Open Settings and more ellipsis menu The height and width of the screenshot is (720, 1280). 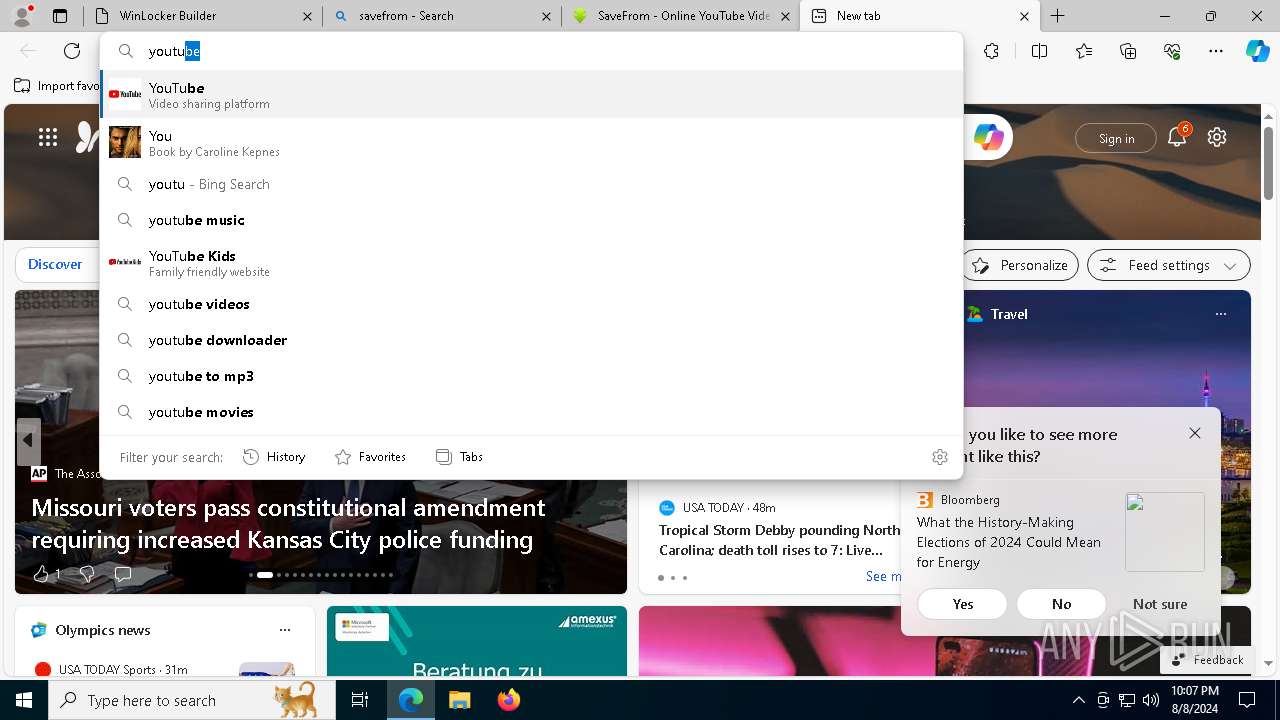[x=1216, y=51]
